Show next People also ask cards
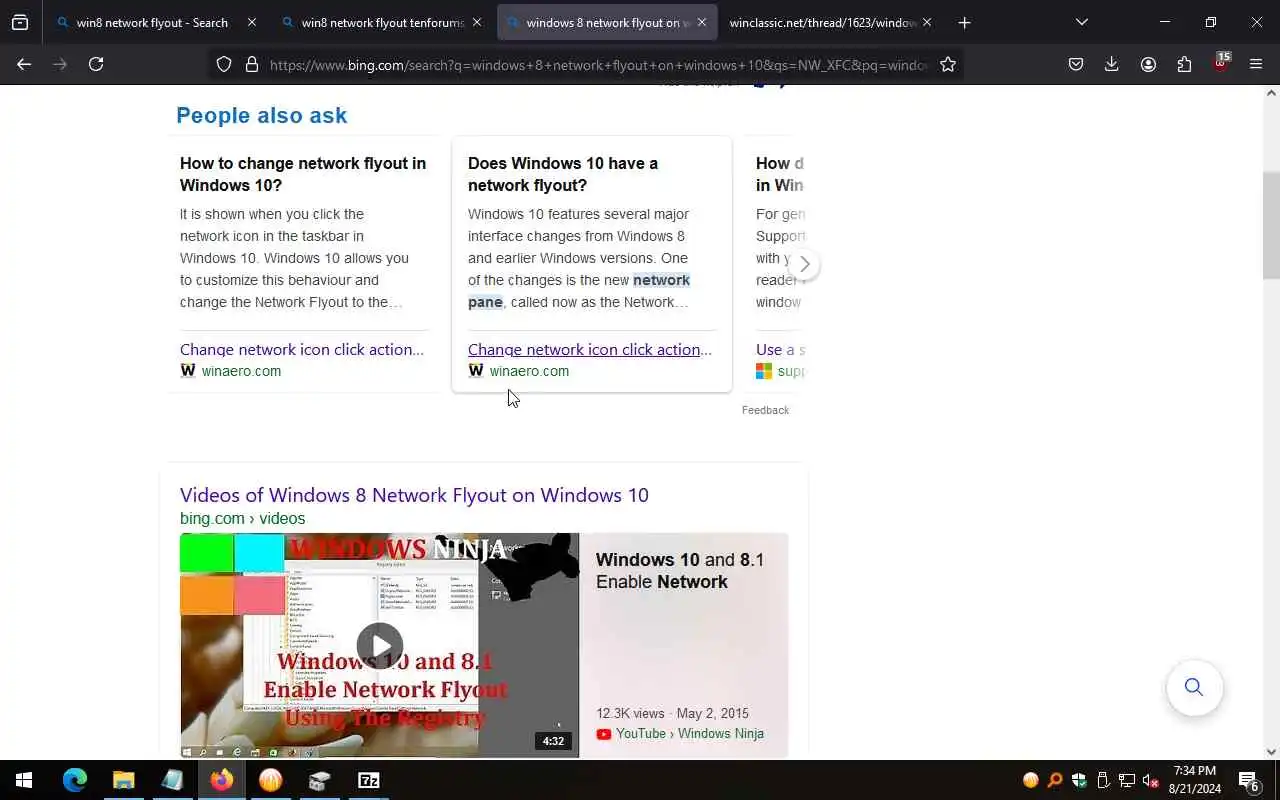The height and width of the screenshot is (800, 1280). tap(804, 264)
